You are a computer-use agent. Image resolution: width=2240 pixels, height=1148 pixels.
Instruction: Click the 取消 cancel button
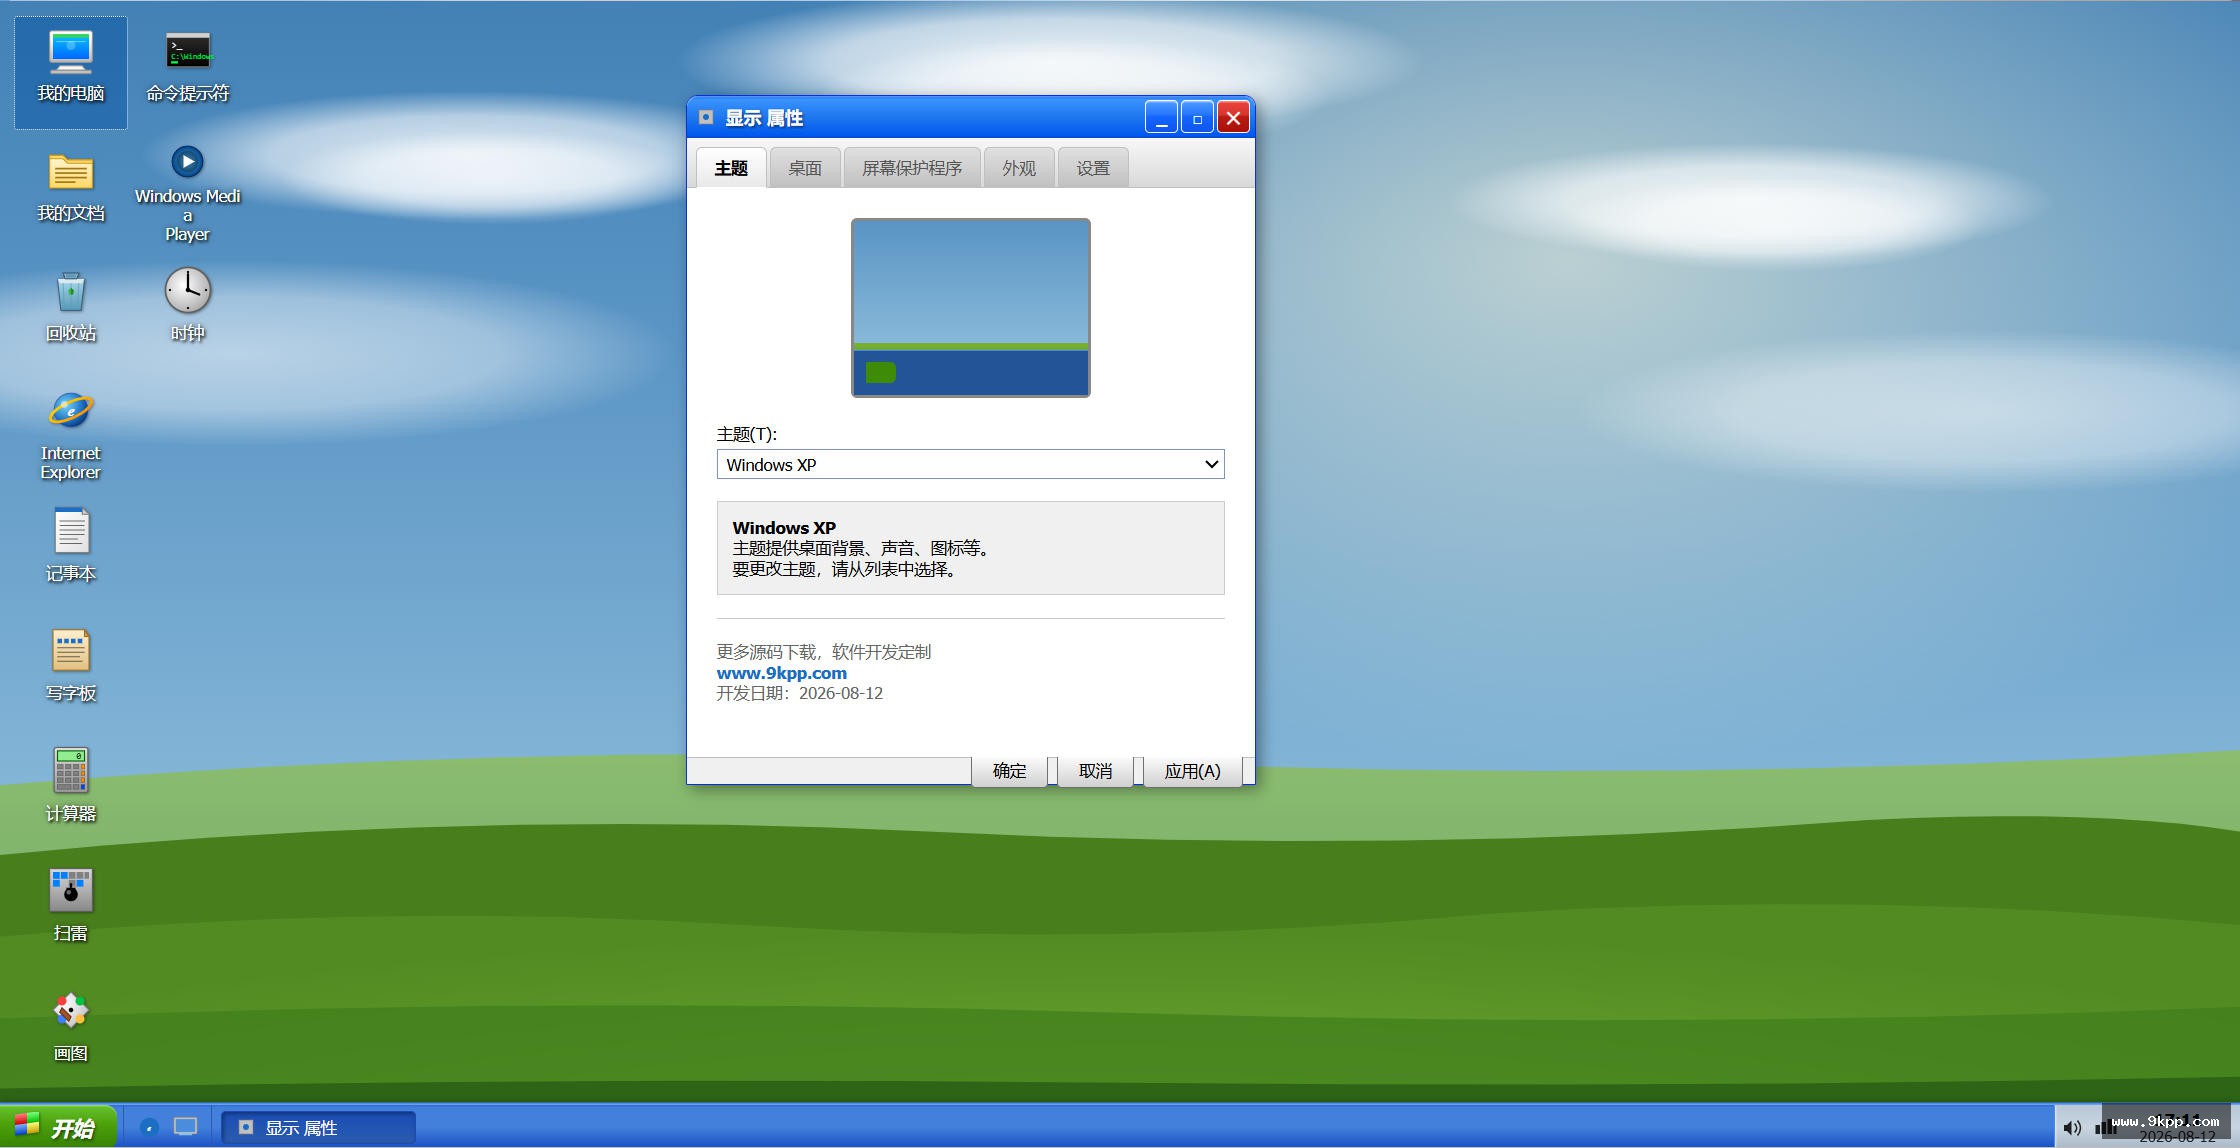coord(1095,771)
